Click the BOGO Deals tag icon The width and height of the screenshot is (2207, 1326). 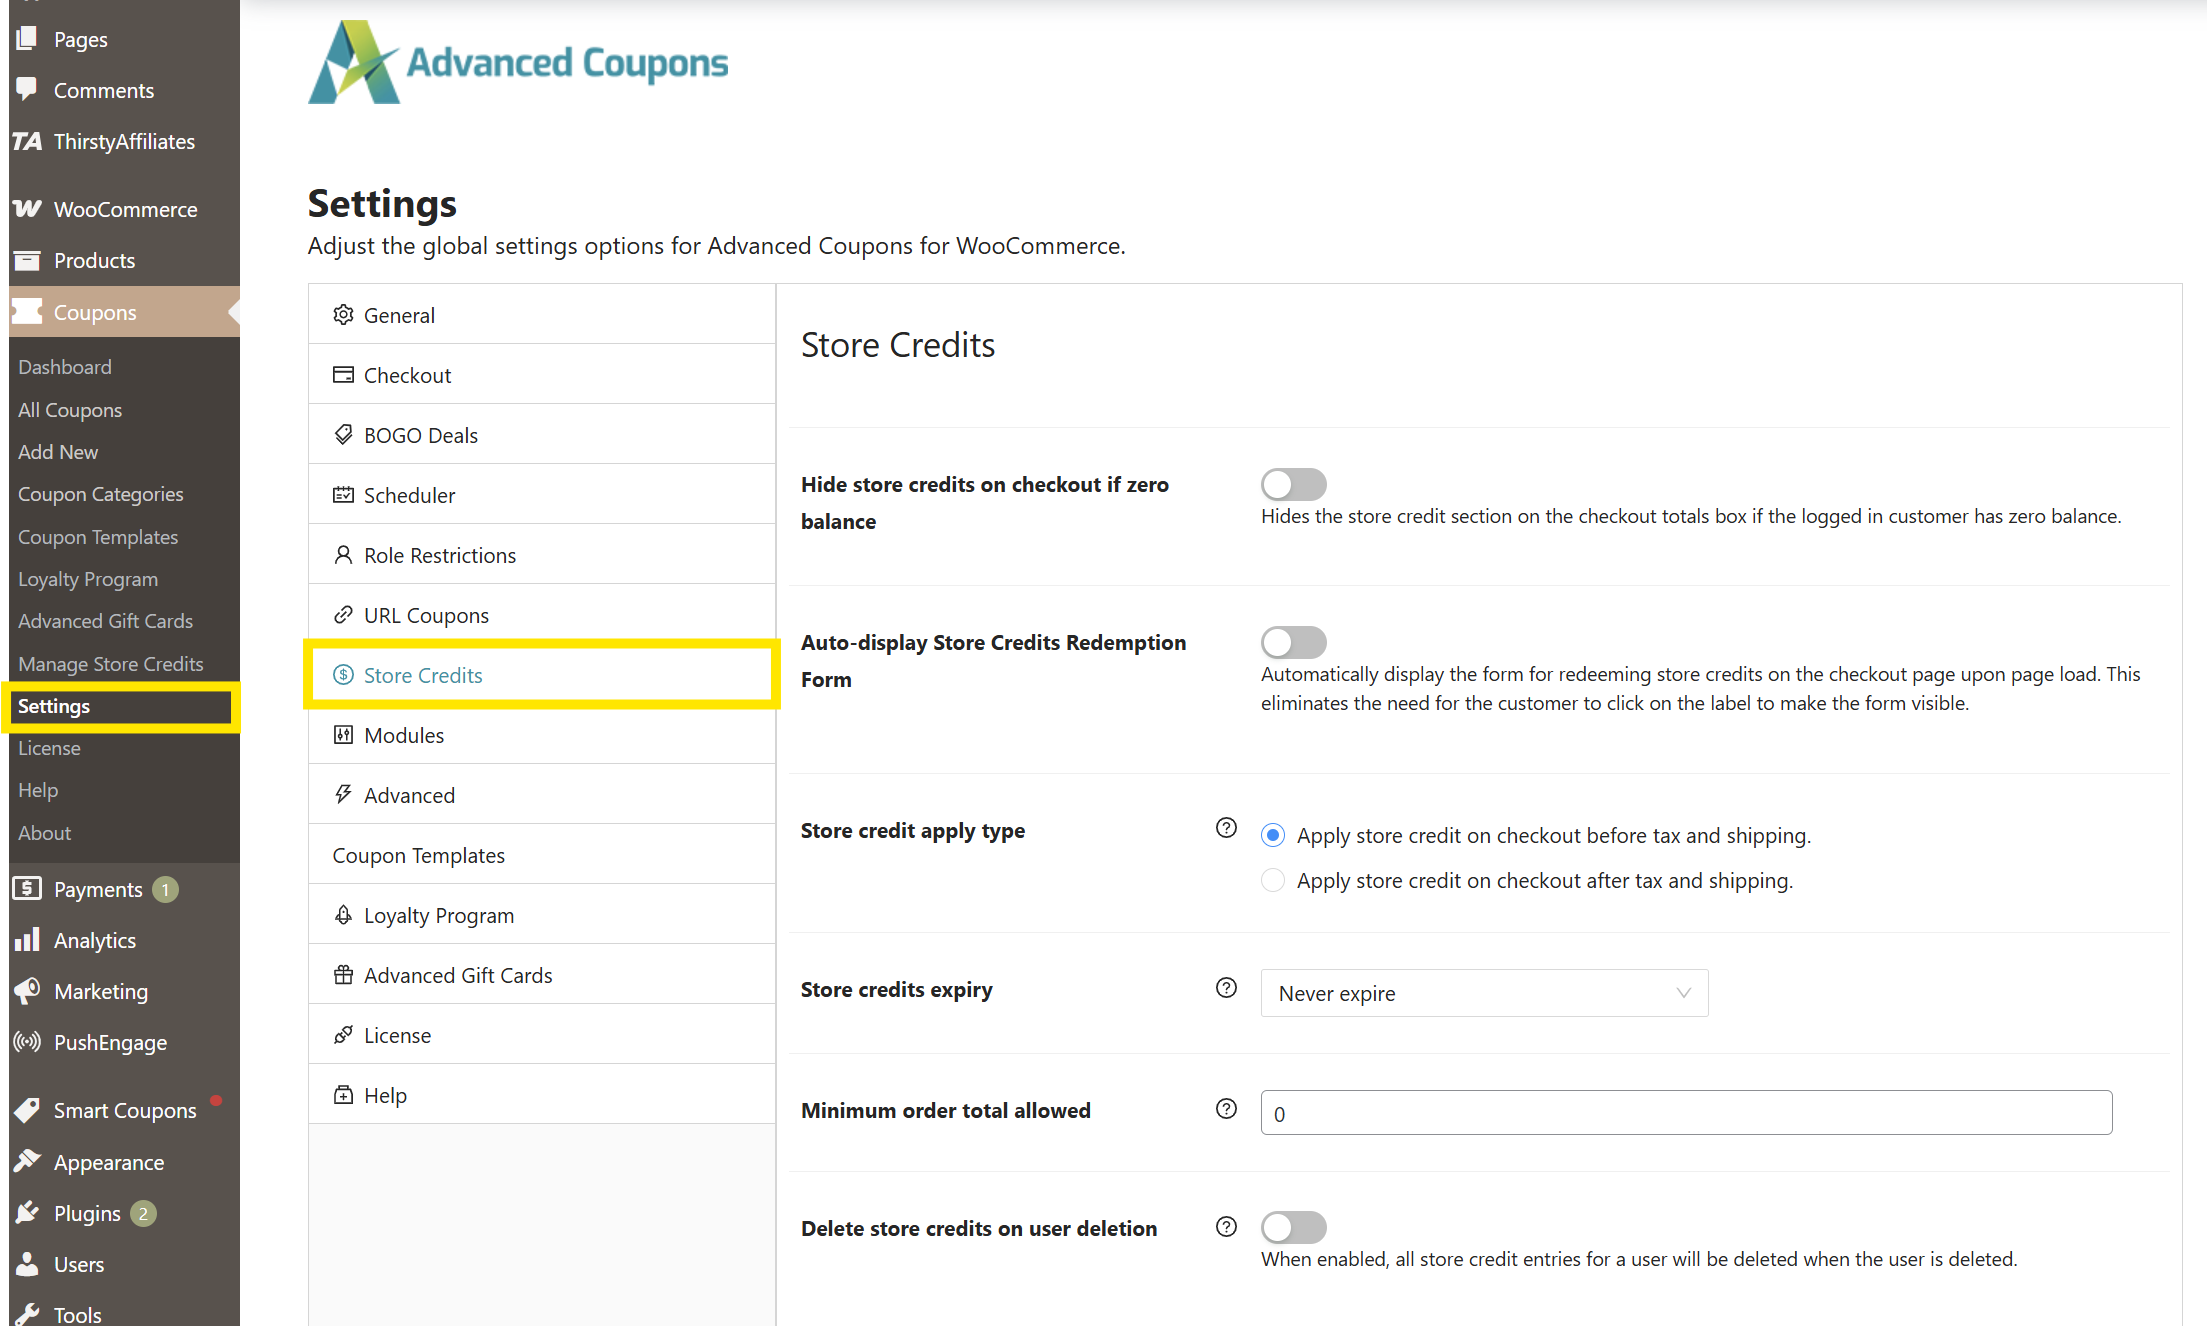click(x=343, y=434)
